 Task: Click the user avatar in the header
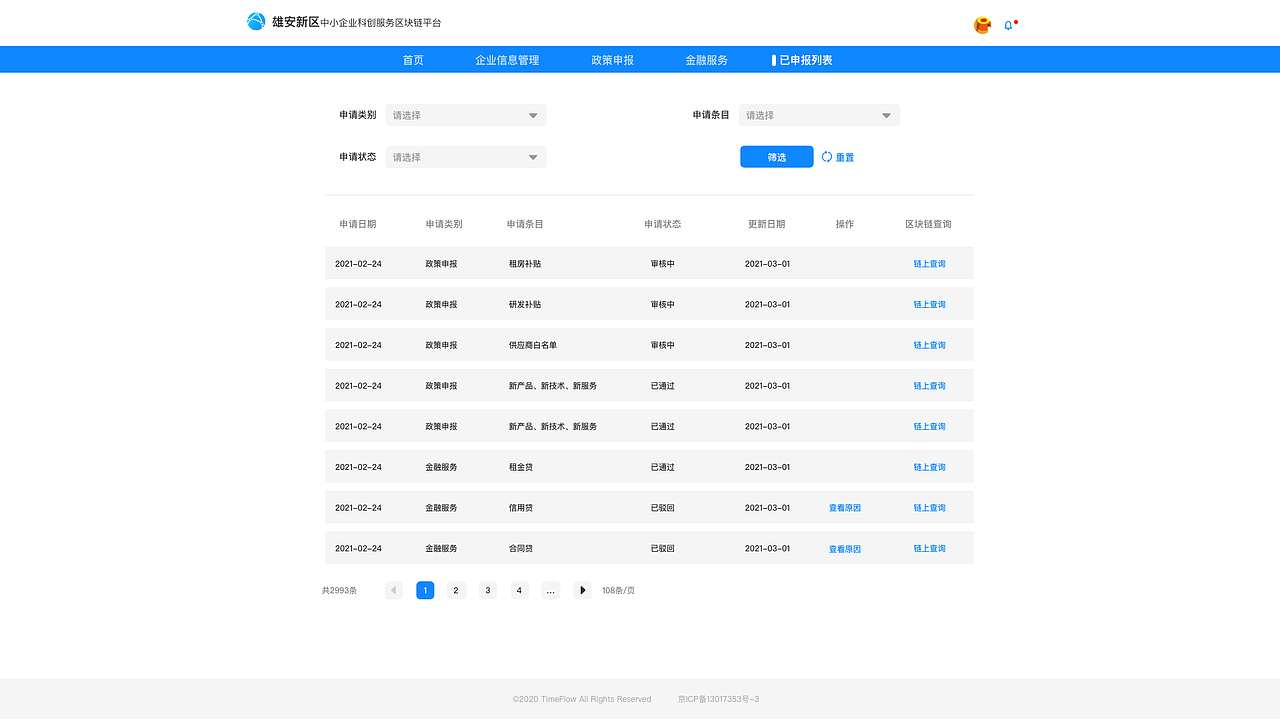[981, 24]
